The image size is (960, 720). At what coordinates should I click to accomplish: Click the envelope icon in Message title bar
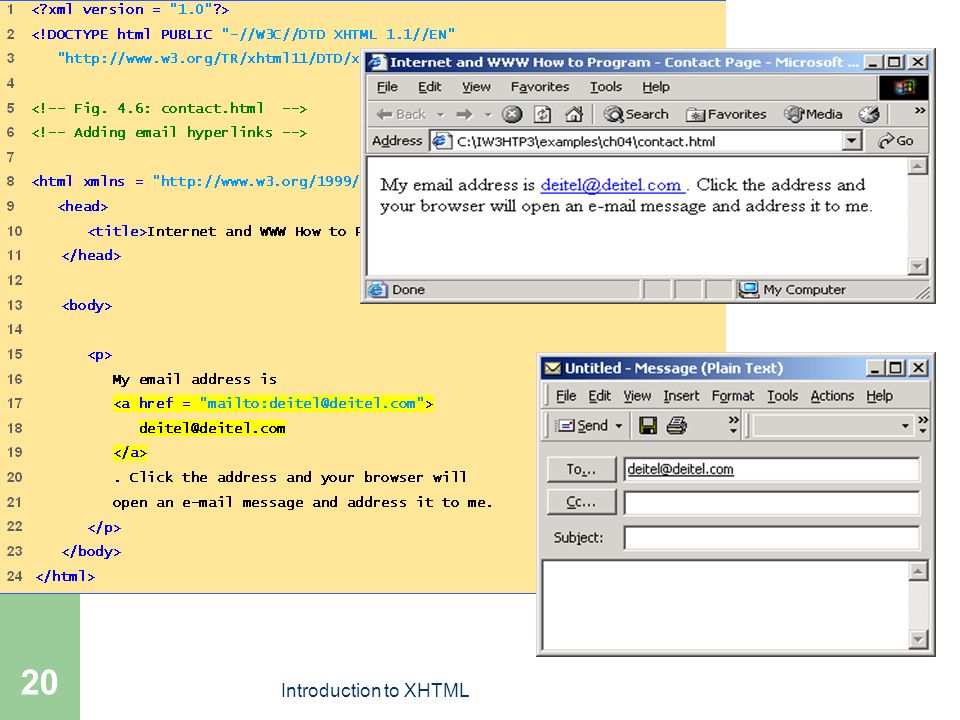(x=552, y=368)
